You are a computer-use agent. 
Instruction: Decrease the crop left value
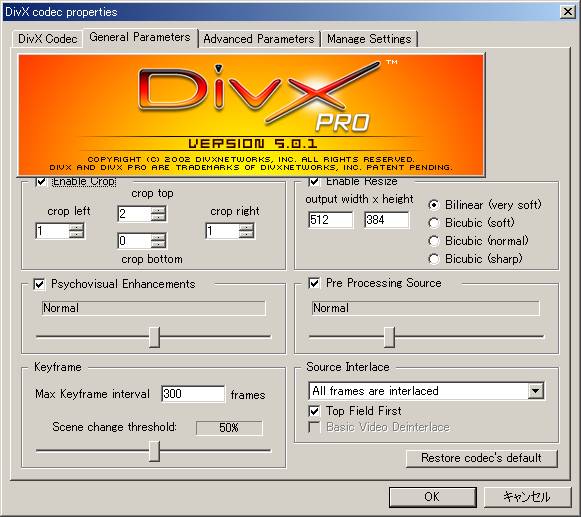76,235
